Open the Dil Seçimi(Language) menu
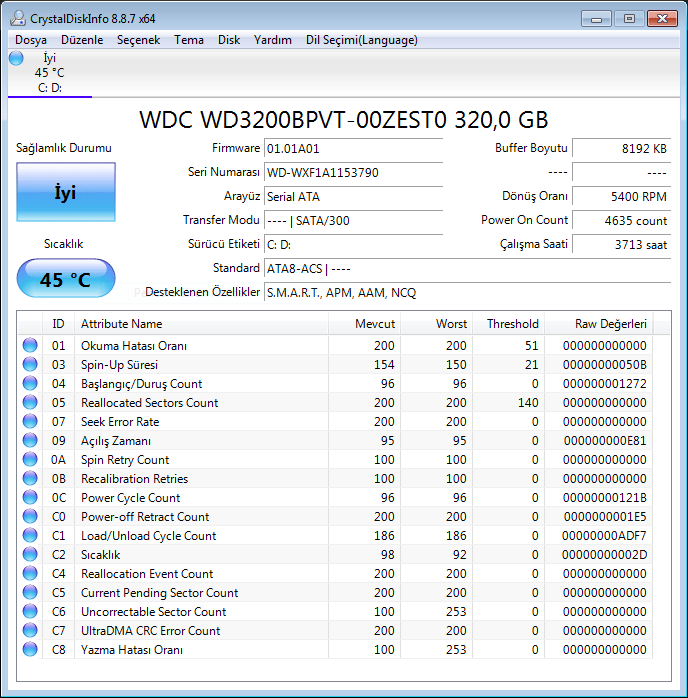Image resolution: width=688 pixels, height=698 pixels. (x=361, y=40)
